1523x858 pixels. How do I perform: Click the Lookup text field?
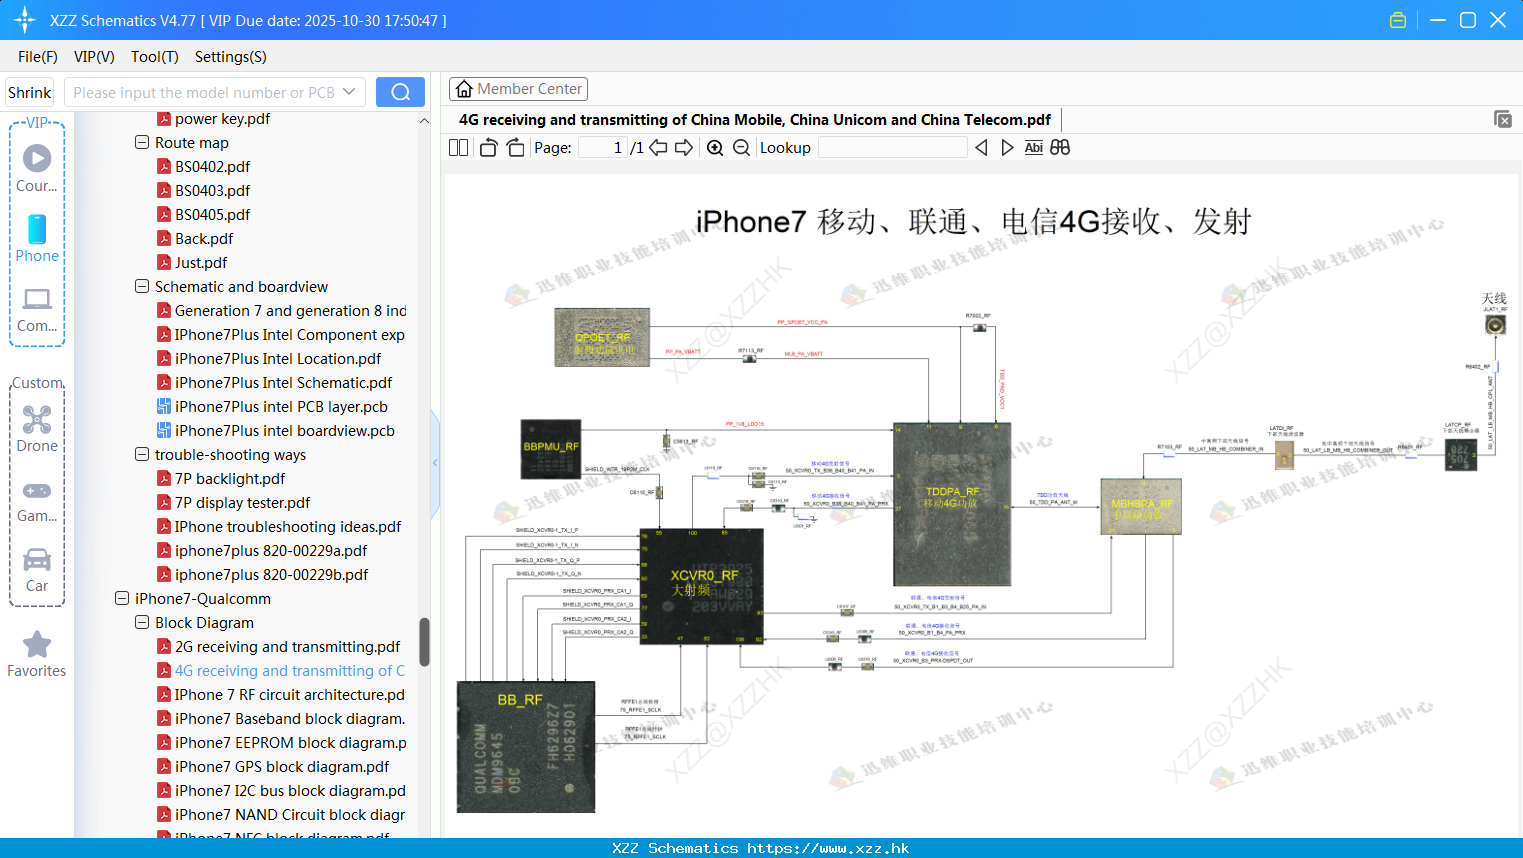(x=893, y=147)
